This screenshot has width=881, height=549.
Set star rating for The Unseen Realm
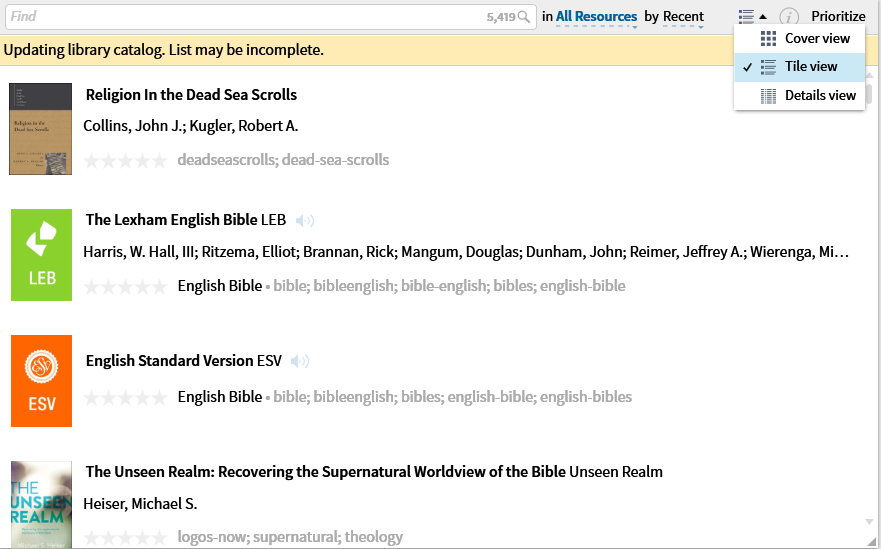coord(125,538)
